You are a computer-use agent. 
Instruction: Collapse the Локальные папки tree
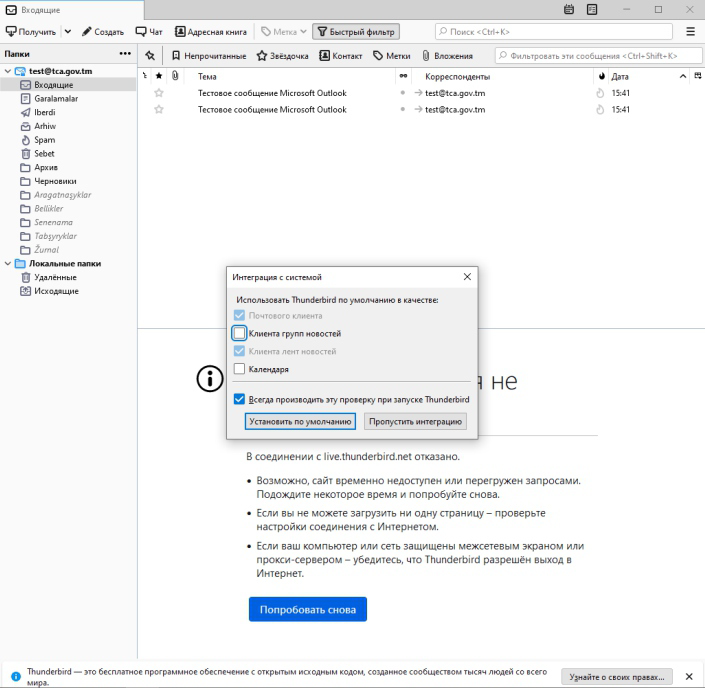coord(8,264)
